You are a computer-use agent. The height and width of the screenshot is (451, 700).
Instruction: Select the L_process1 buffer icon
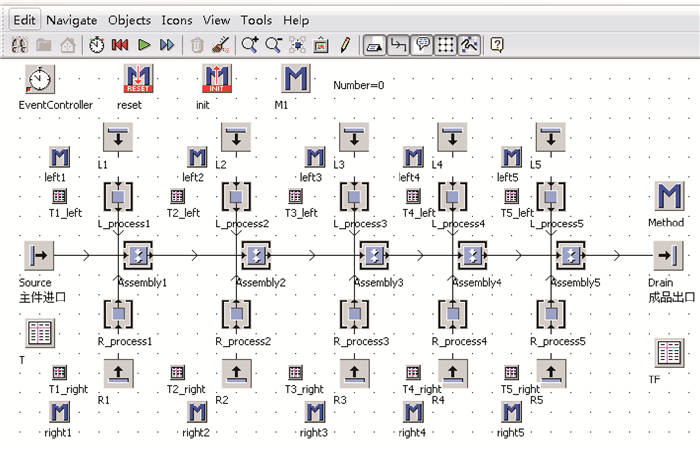[x=119, y=196]
